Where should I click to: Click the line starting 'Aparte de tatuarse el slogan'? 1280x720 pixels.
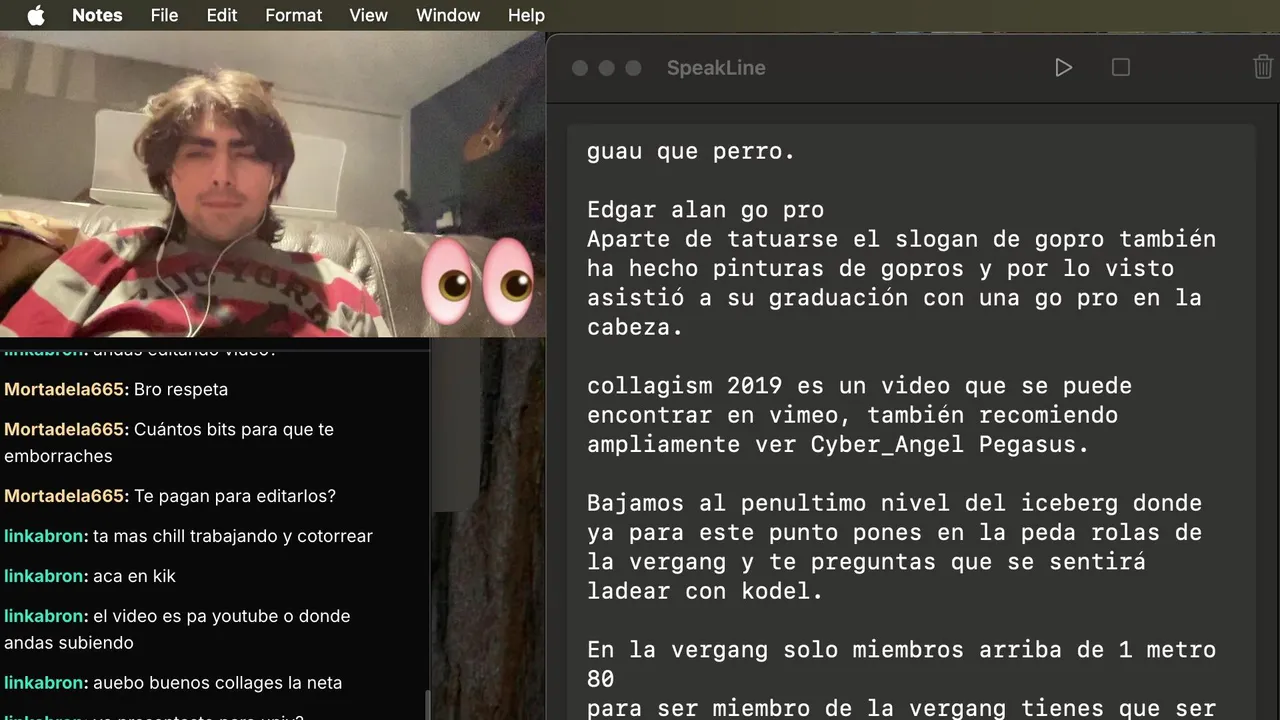pyautogui.click(x=901, y=239)
